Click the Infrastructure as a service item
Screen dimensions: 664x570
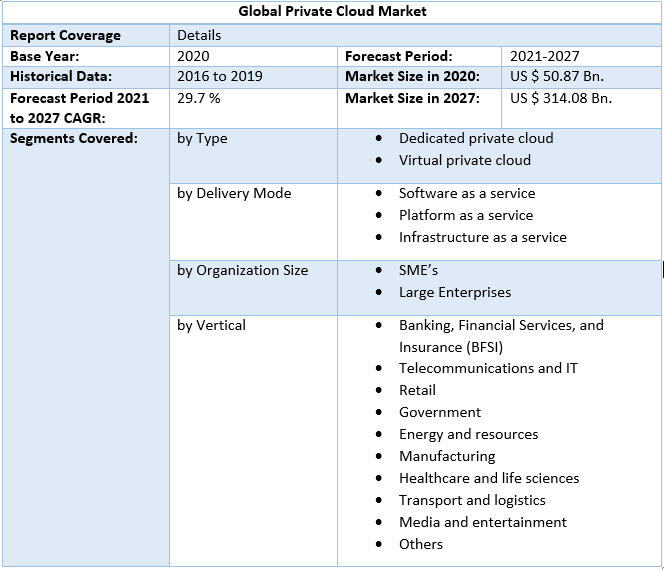(482, 237)
